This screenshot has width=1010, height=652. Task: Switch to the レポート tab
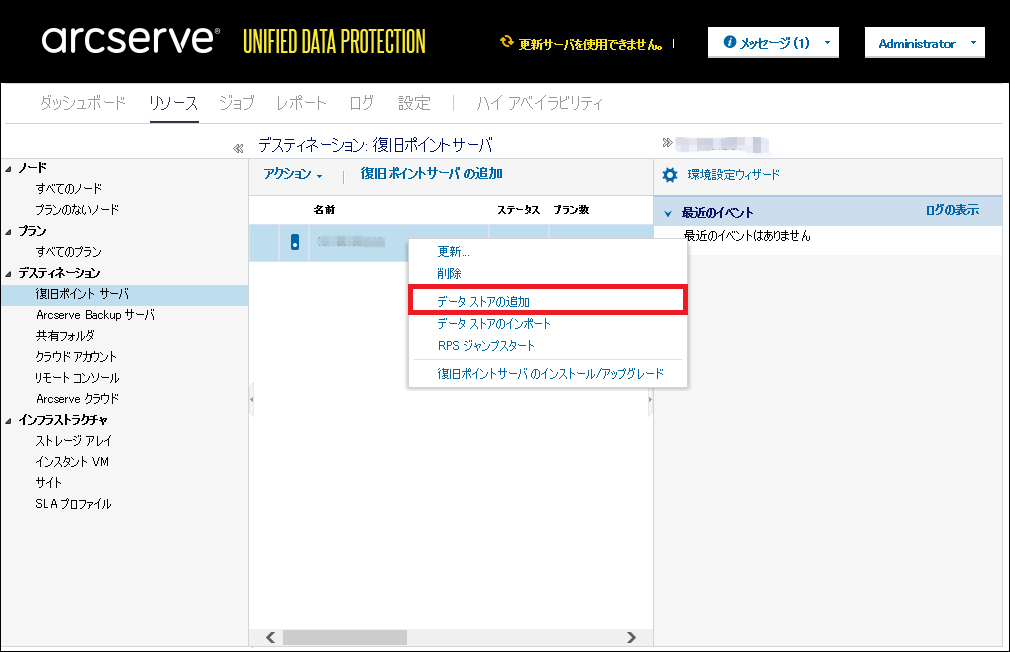[x=301, y=102]
